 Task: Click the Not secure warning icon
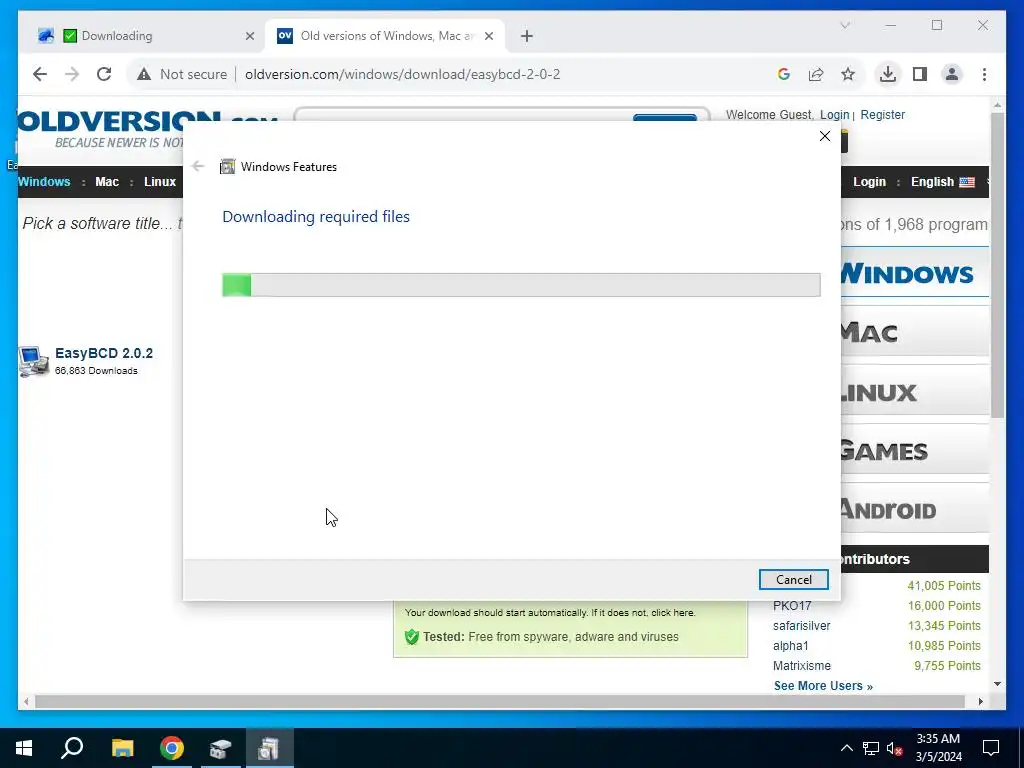coord(144,74)
